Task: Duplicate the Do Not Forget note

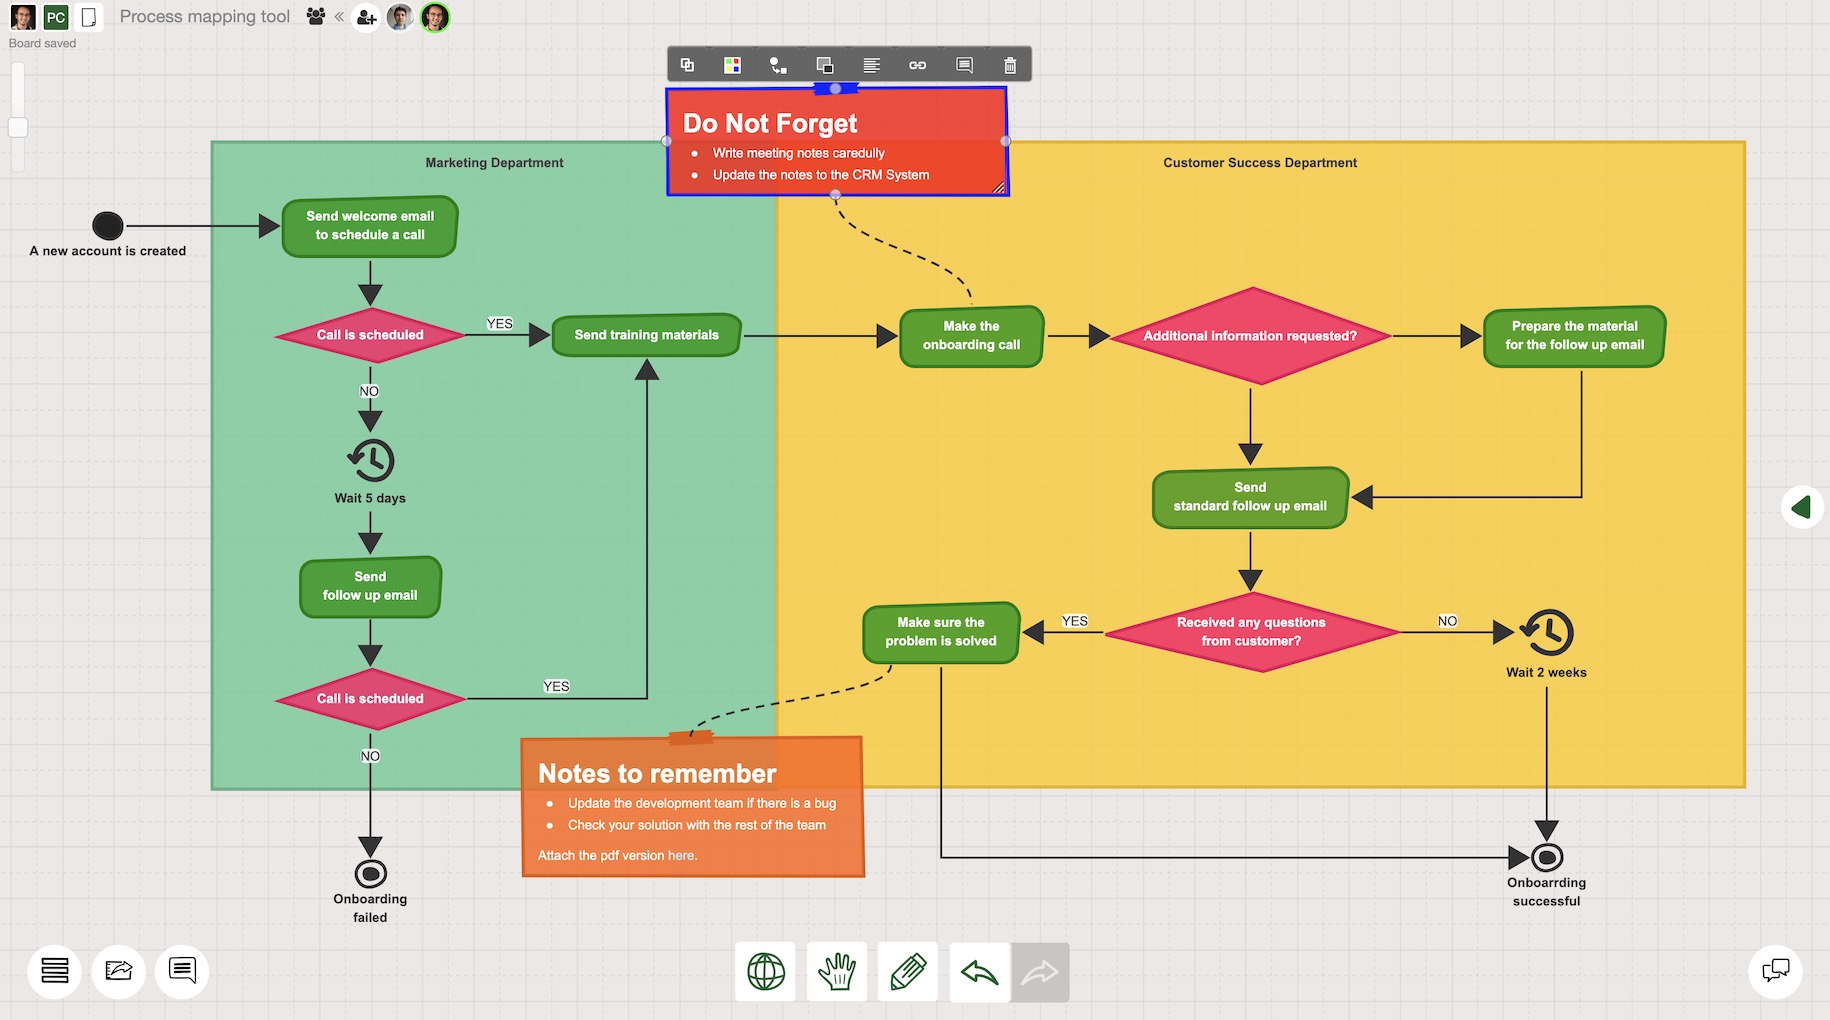Action: [687, 65]
